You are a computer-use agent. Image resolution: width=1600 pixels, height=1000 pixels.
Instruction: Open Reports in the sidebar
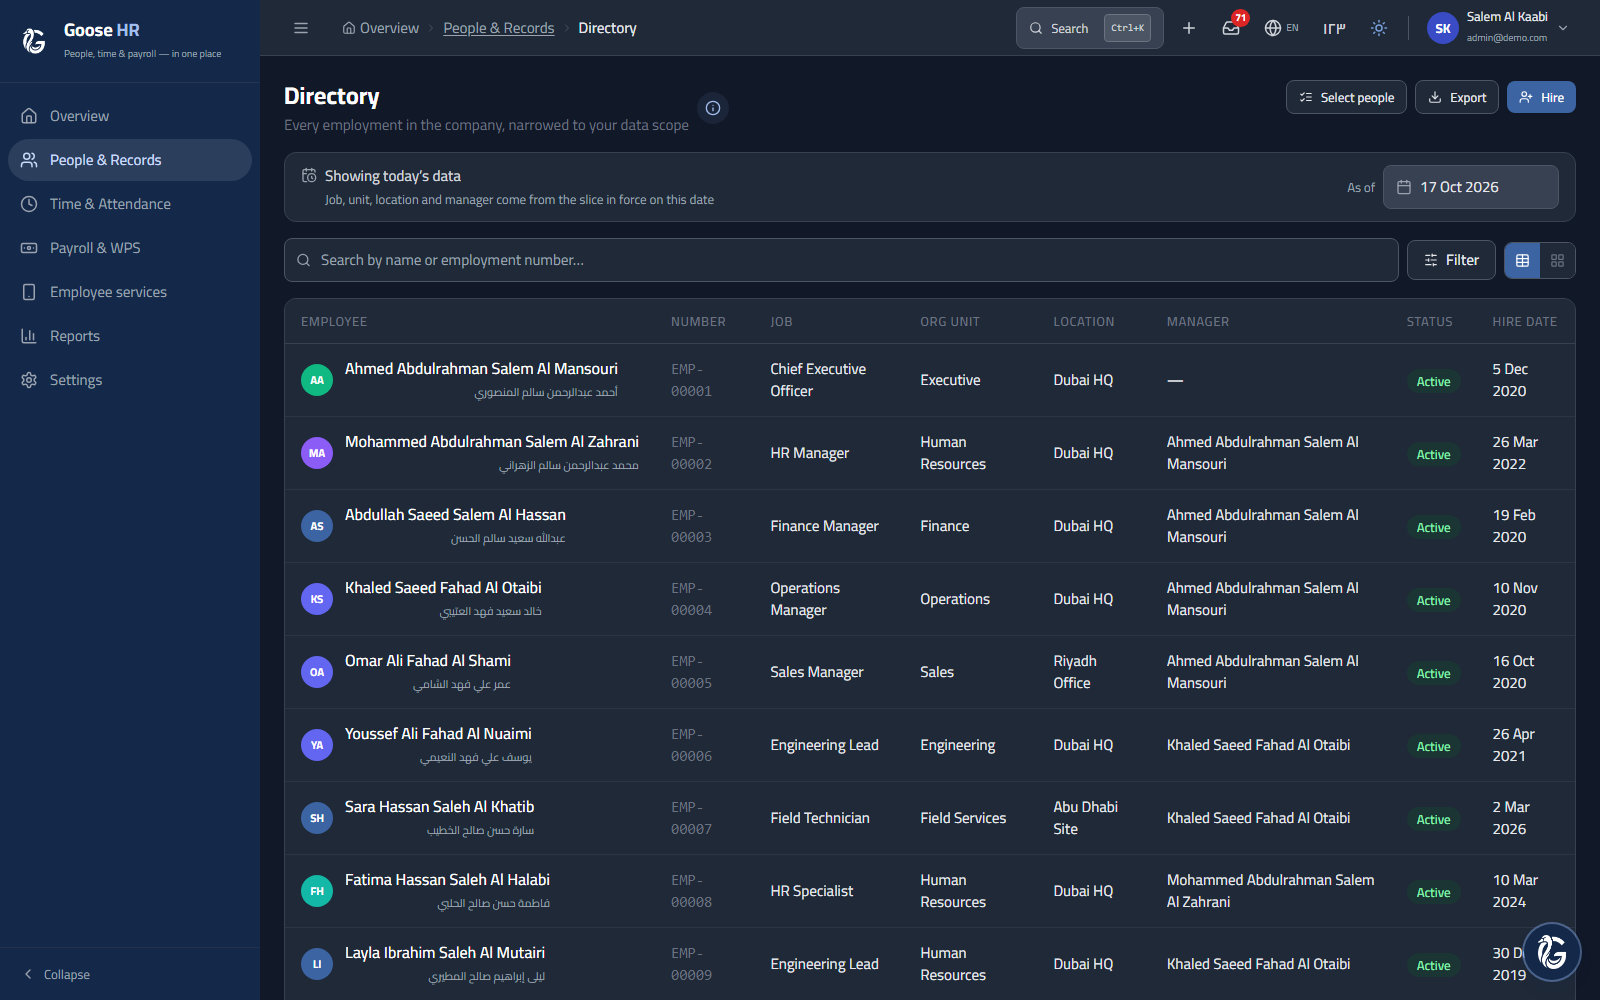point(130,336)
